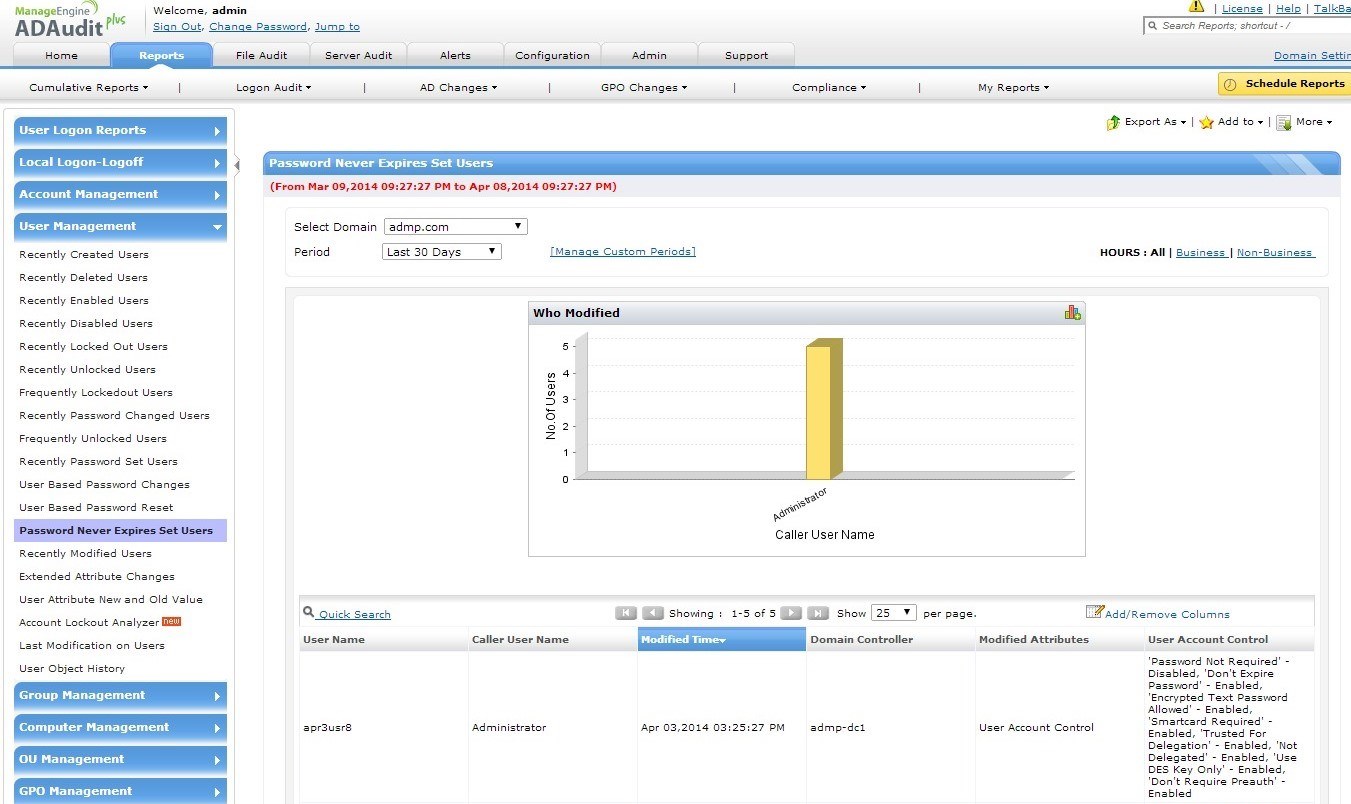This screenshot has height=804, width=1351.
Task: Collapse the left sidebar with the arrow handle
Action: coord(237,165)
